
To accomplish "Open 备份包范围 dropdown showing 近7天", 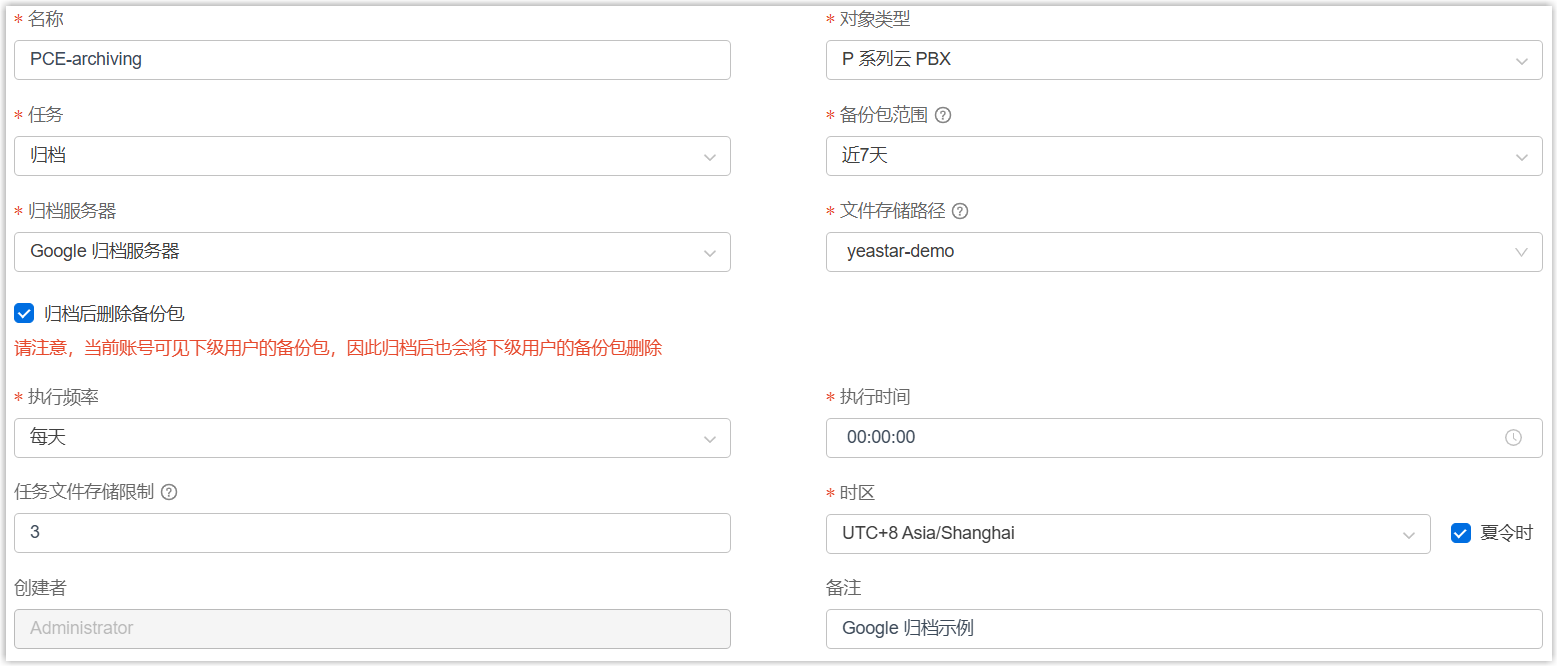I will (x=1184, y=156).
